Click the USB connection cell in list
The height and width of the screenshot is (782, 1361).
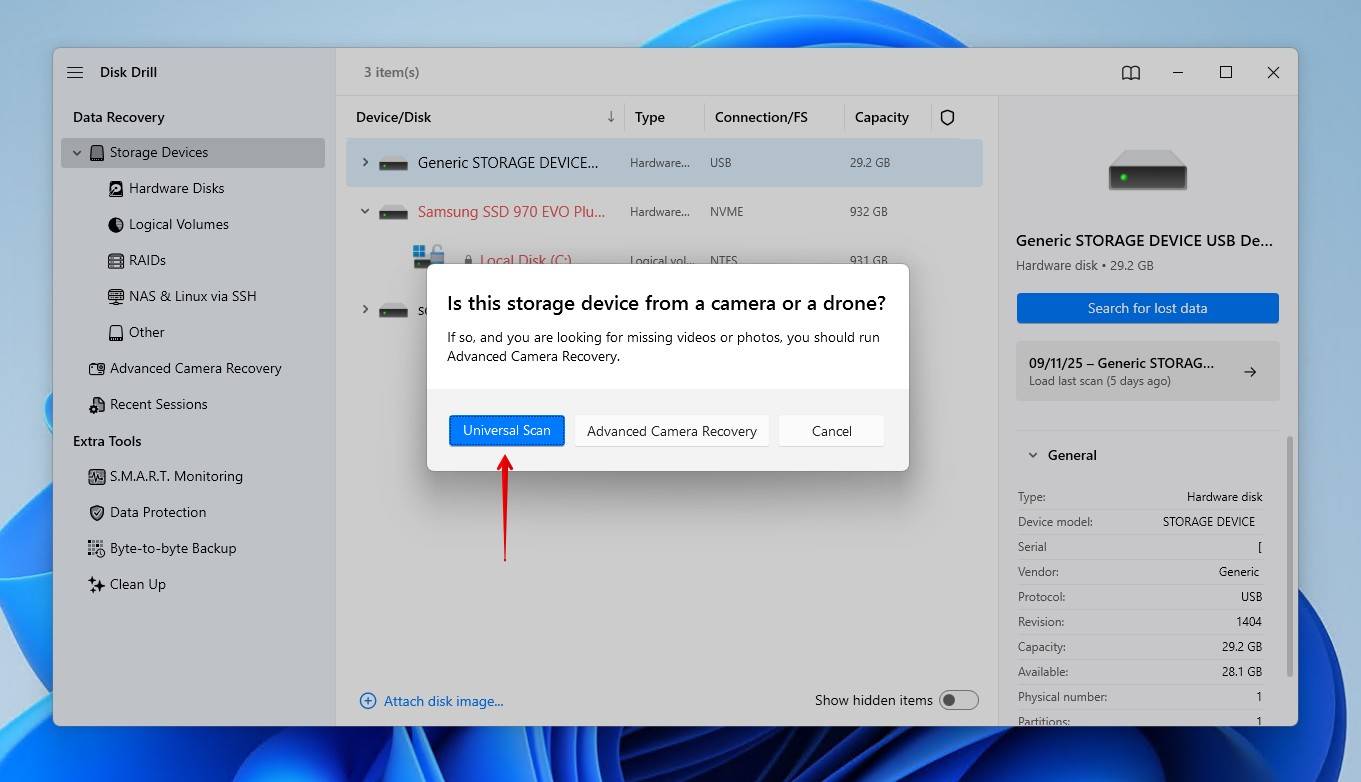pos(720,163)
